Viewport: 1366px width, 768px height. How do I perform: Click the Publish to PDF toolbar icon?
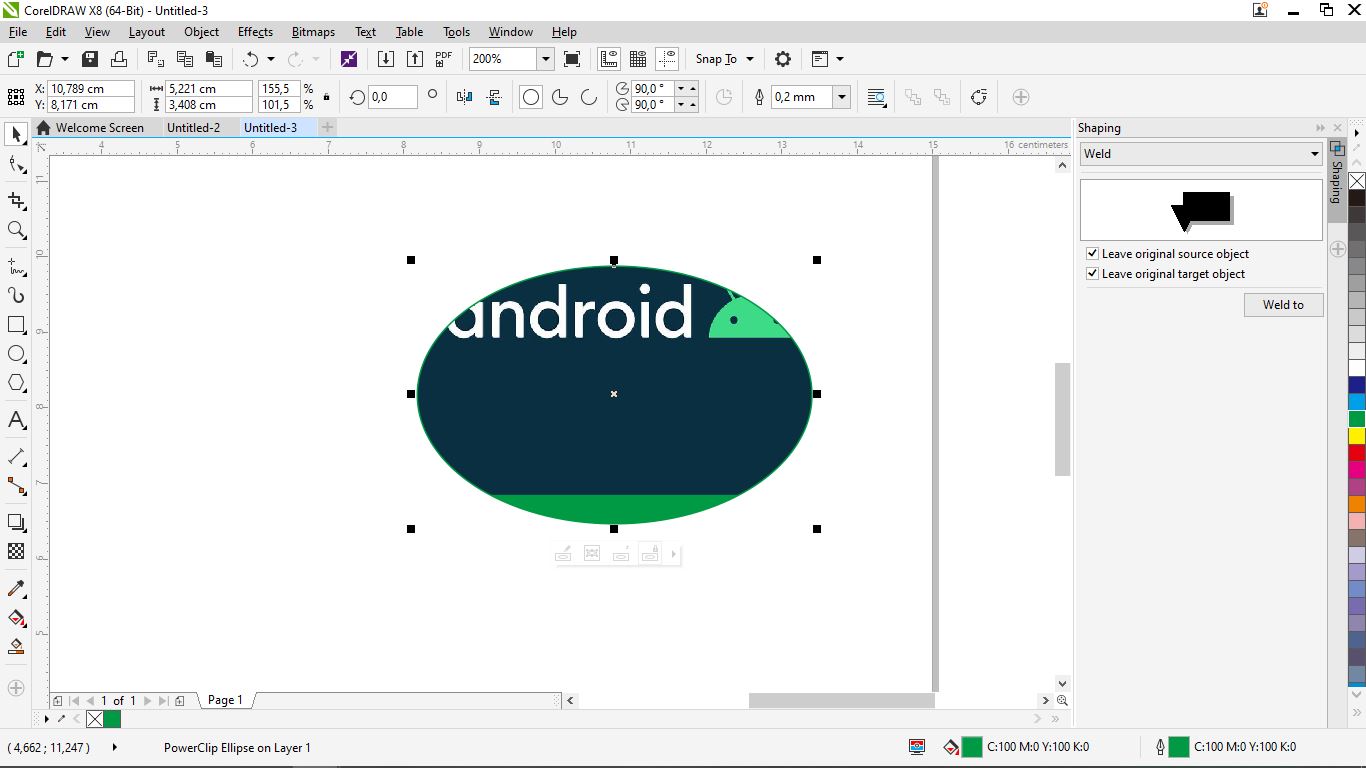(443, 58)
